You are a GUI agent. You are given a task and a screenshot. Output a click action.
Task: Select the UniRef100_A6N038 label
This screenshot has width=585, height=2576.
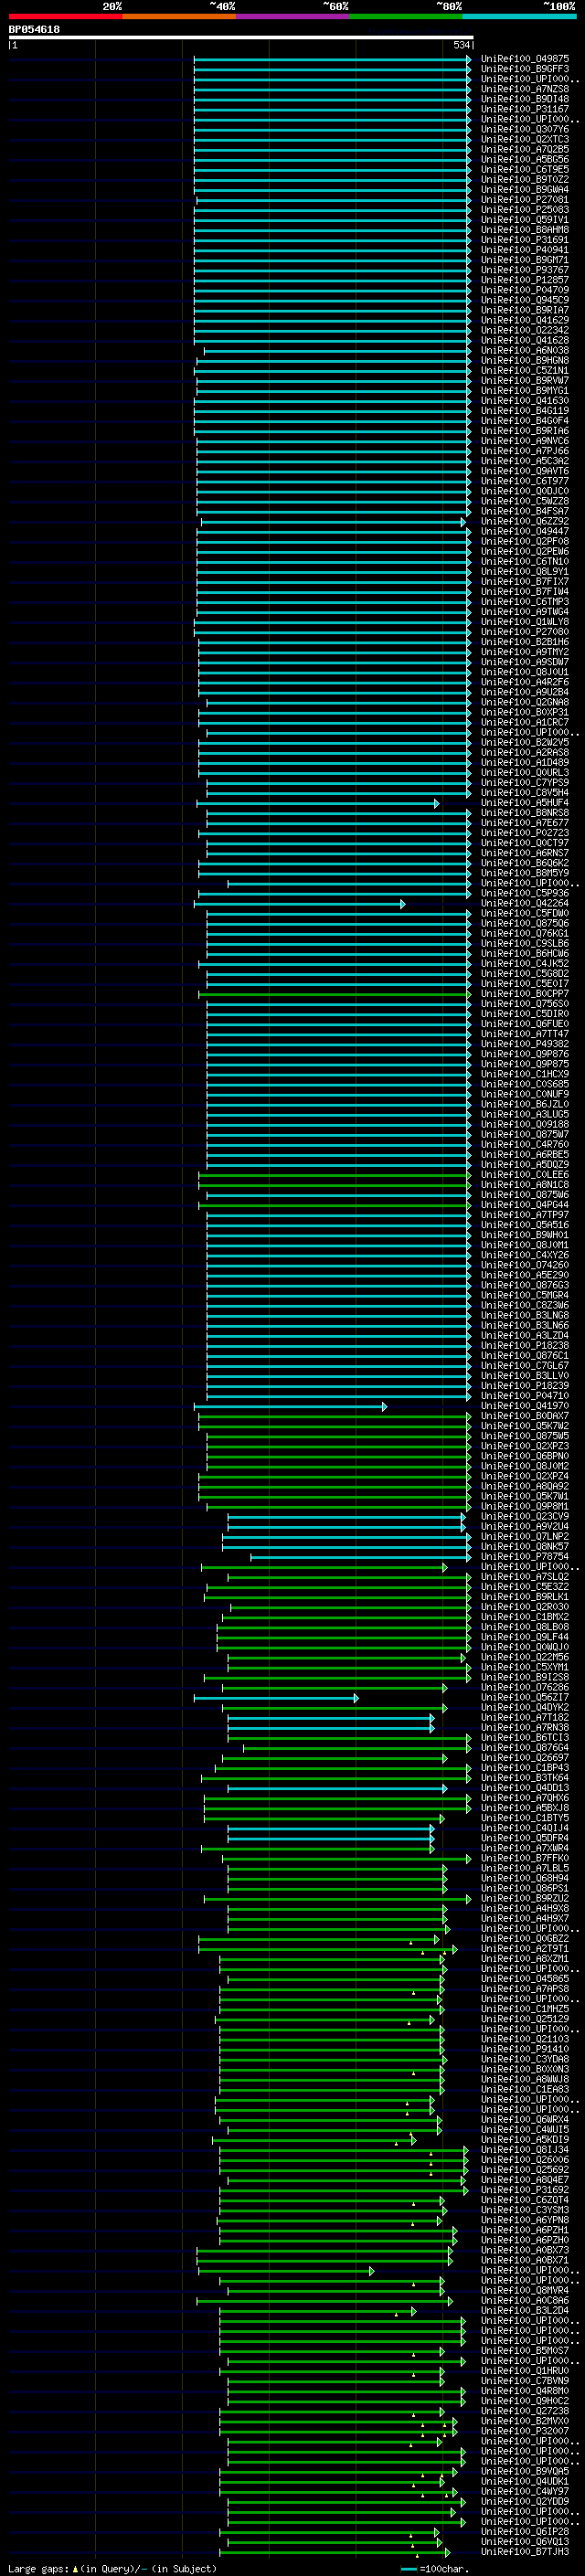[x=525, y=351]
